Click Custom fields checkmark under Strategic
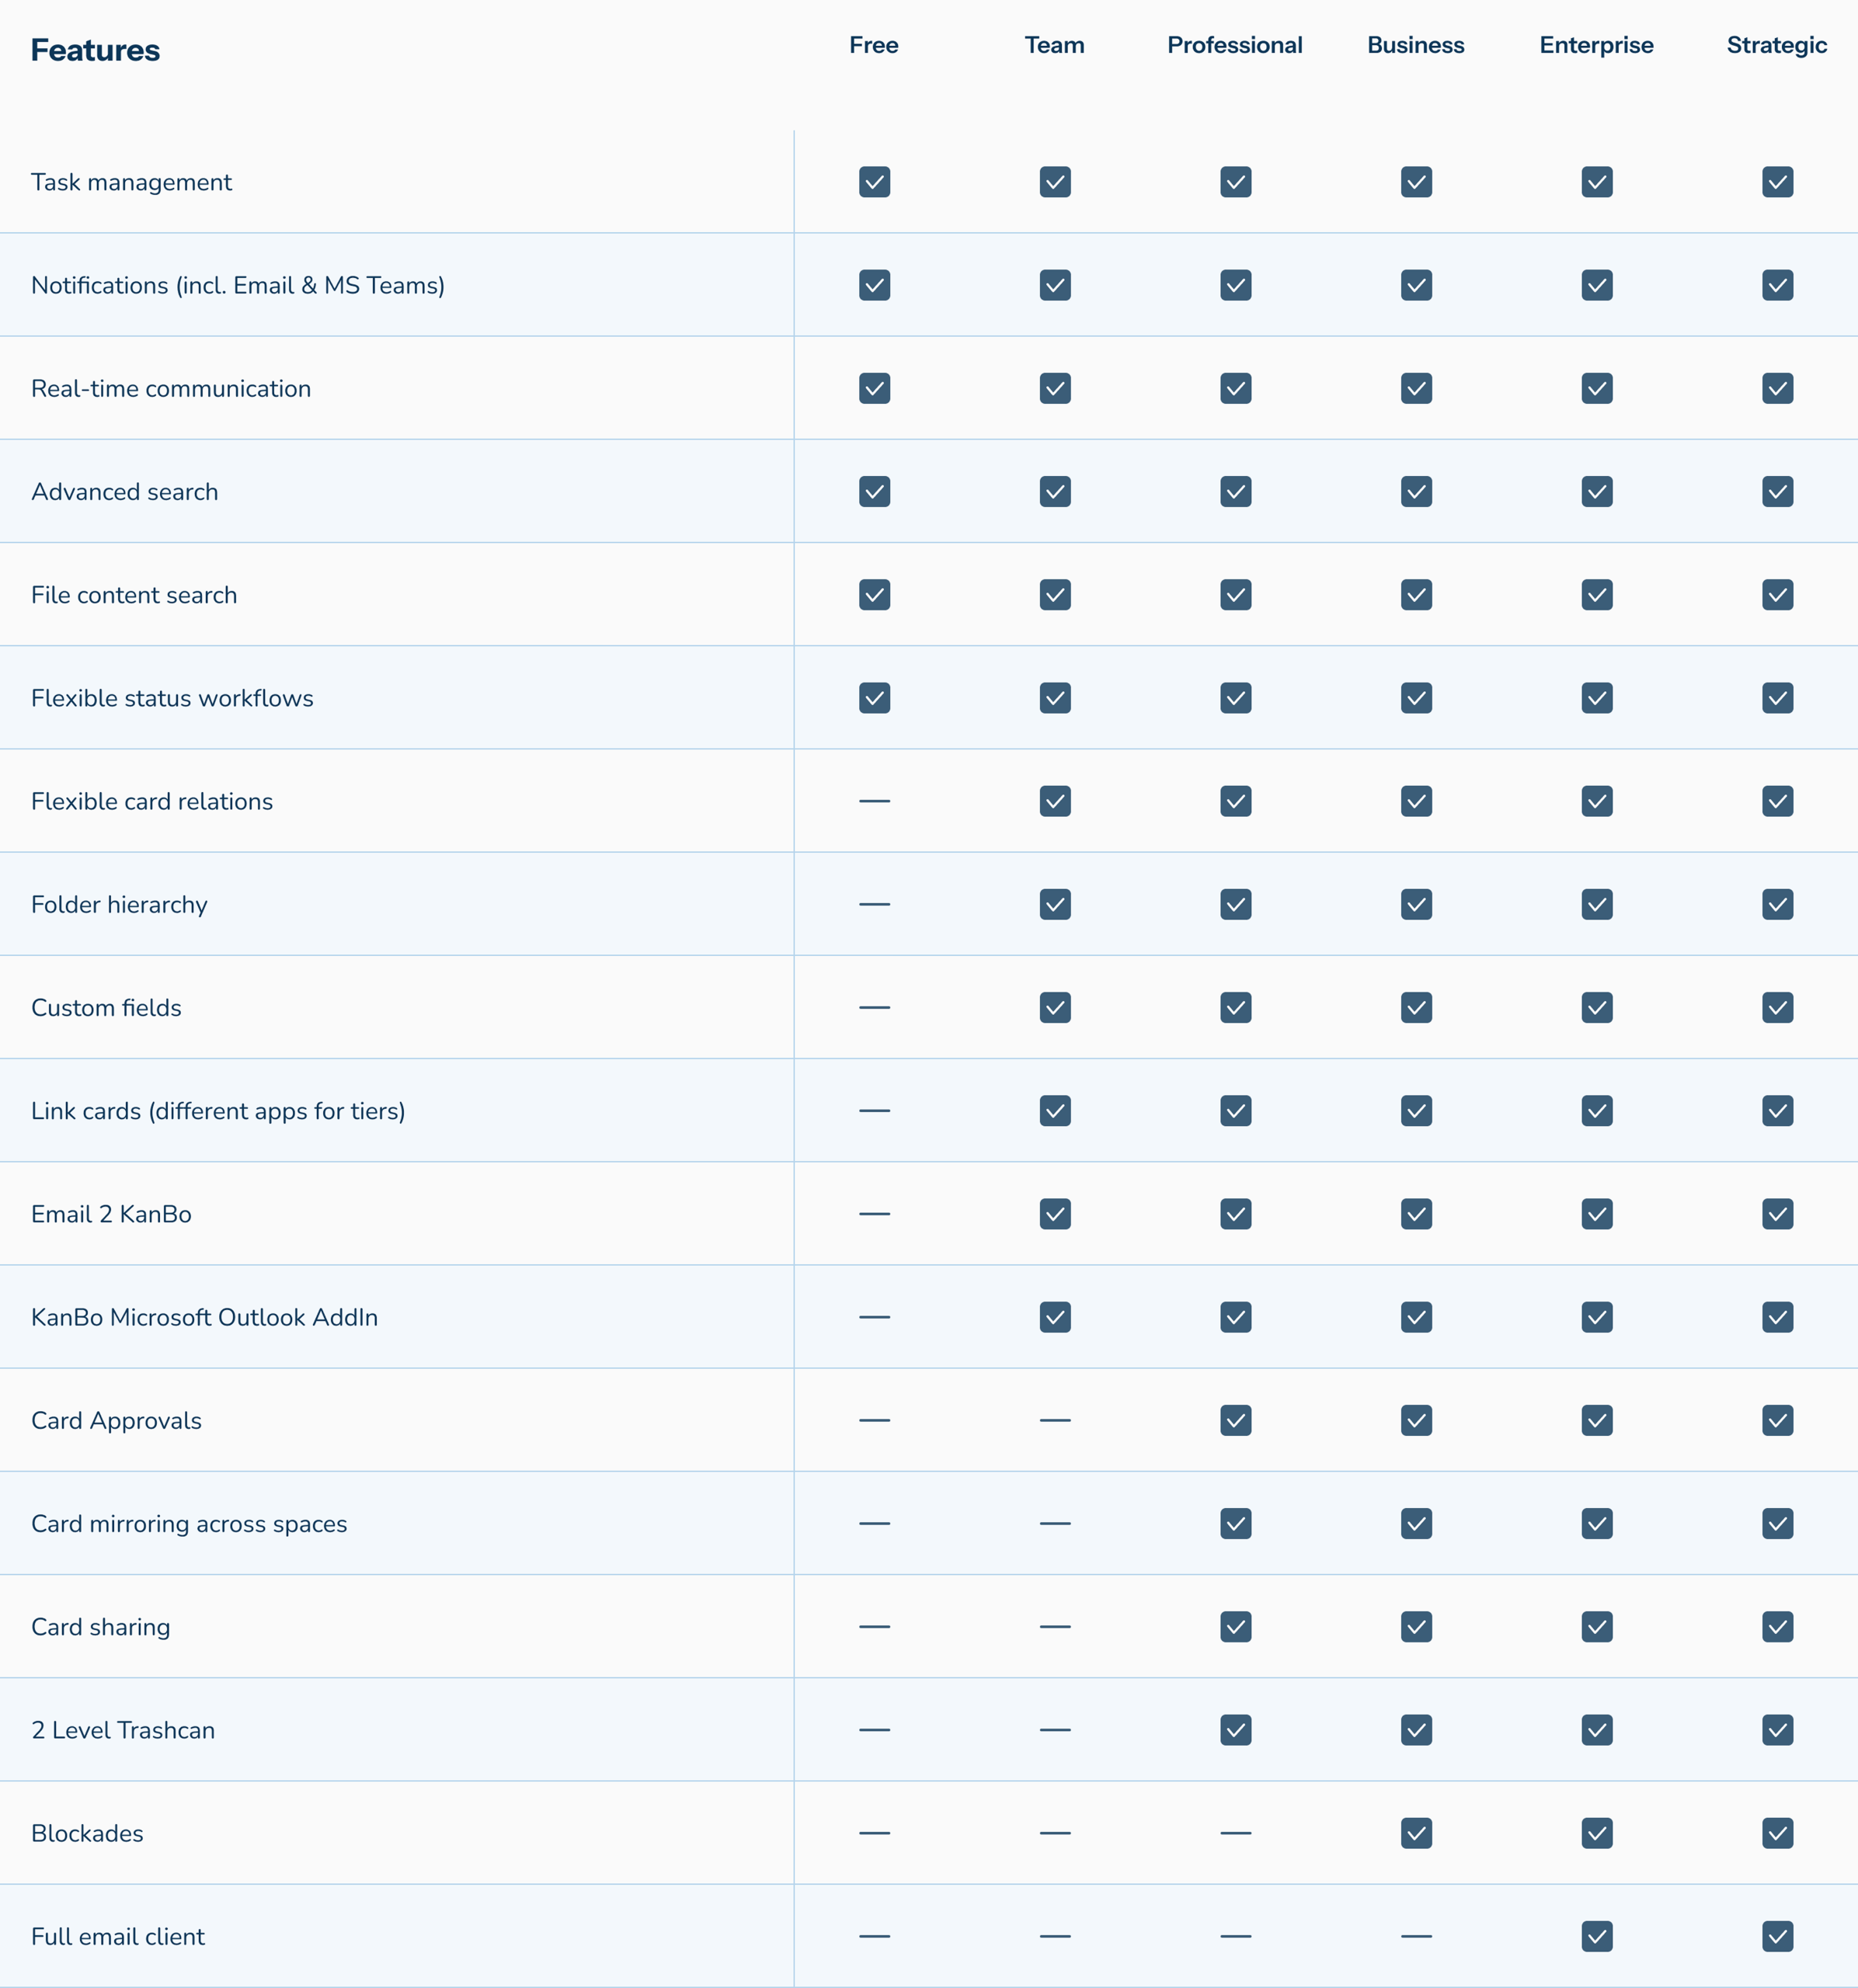 [x=1778, y=1007]
